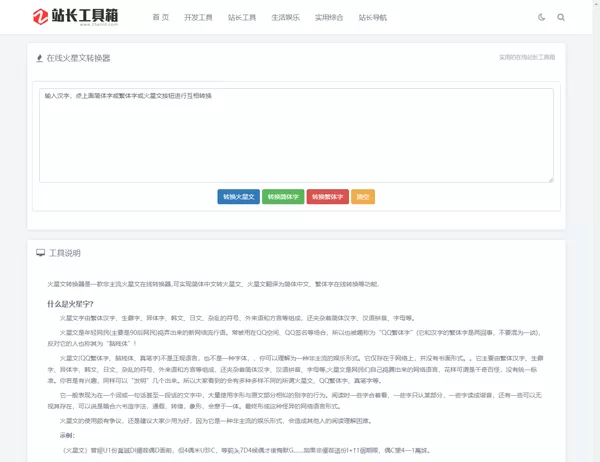This screenshot has width=600, height=462.
Task: Open the 开发工具 menu
Action: pos(198,17)
